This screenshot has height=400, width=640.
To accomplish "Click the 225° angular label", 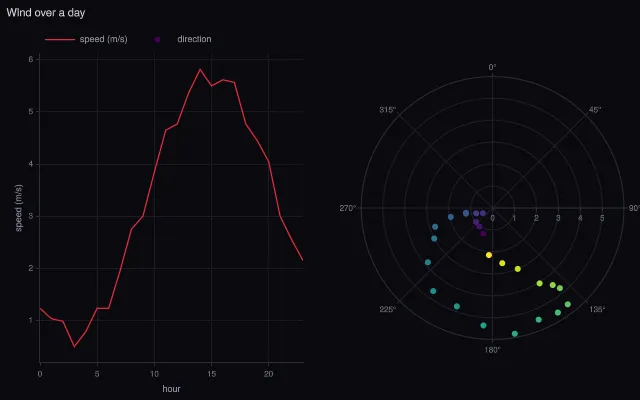I will (388, 309).
